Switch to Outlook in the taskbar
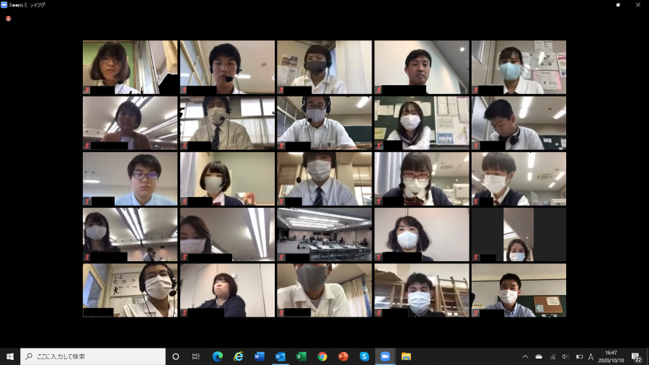Screen dimensions: 649x365 pos(280,356)
